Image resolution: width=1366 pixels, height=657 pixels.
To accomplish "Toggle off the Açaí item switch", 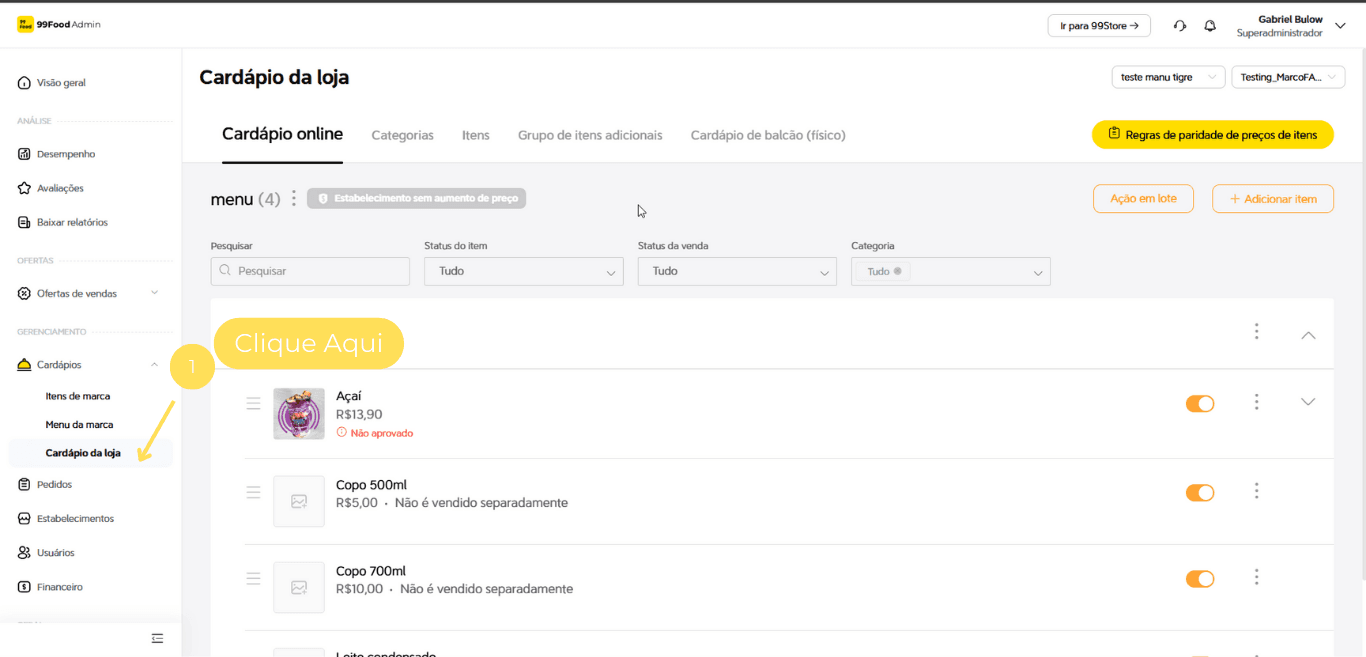I will click(1199, 403).
